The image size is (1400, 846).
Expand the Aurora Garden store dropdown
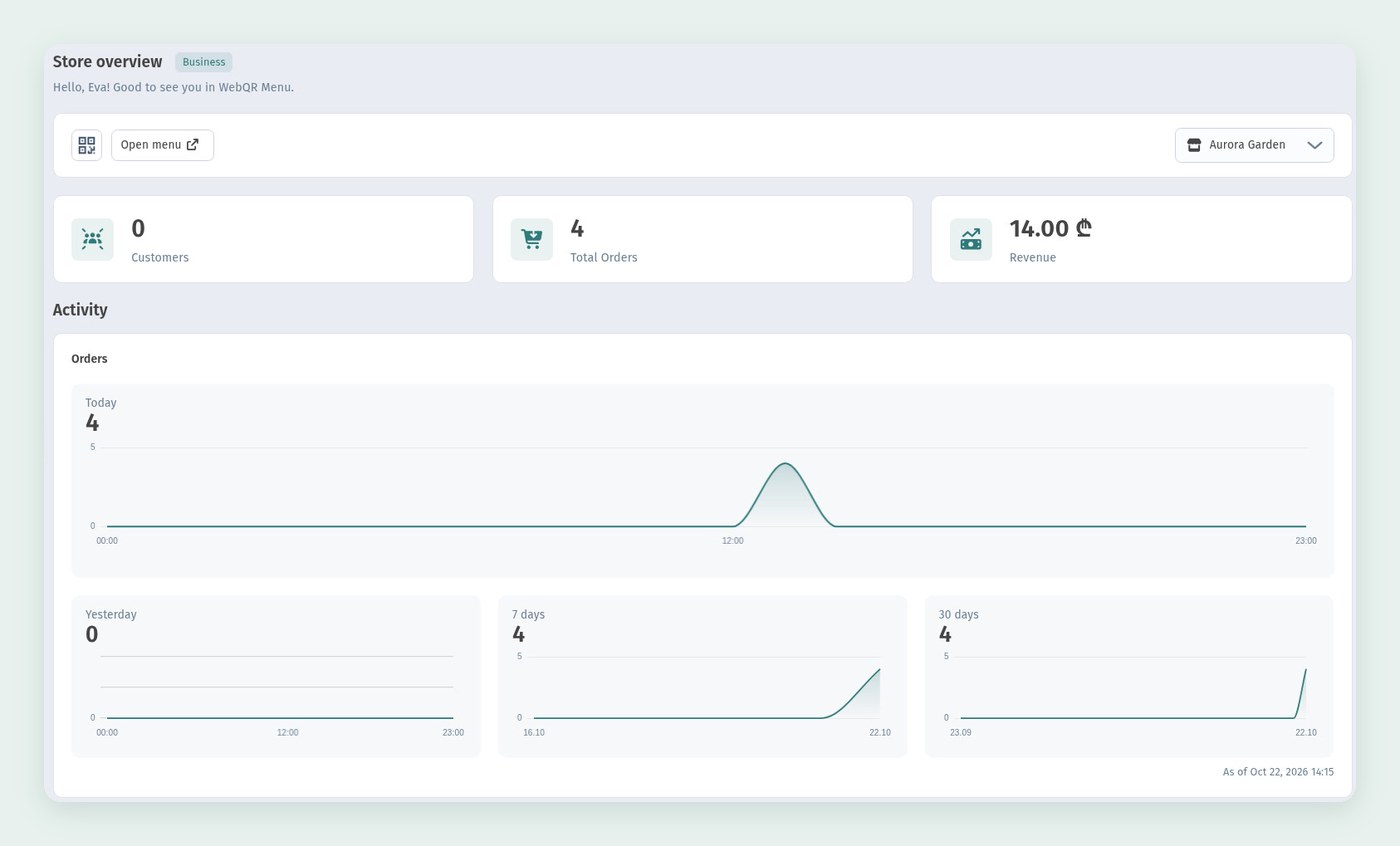(x=1254, y=145)
